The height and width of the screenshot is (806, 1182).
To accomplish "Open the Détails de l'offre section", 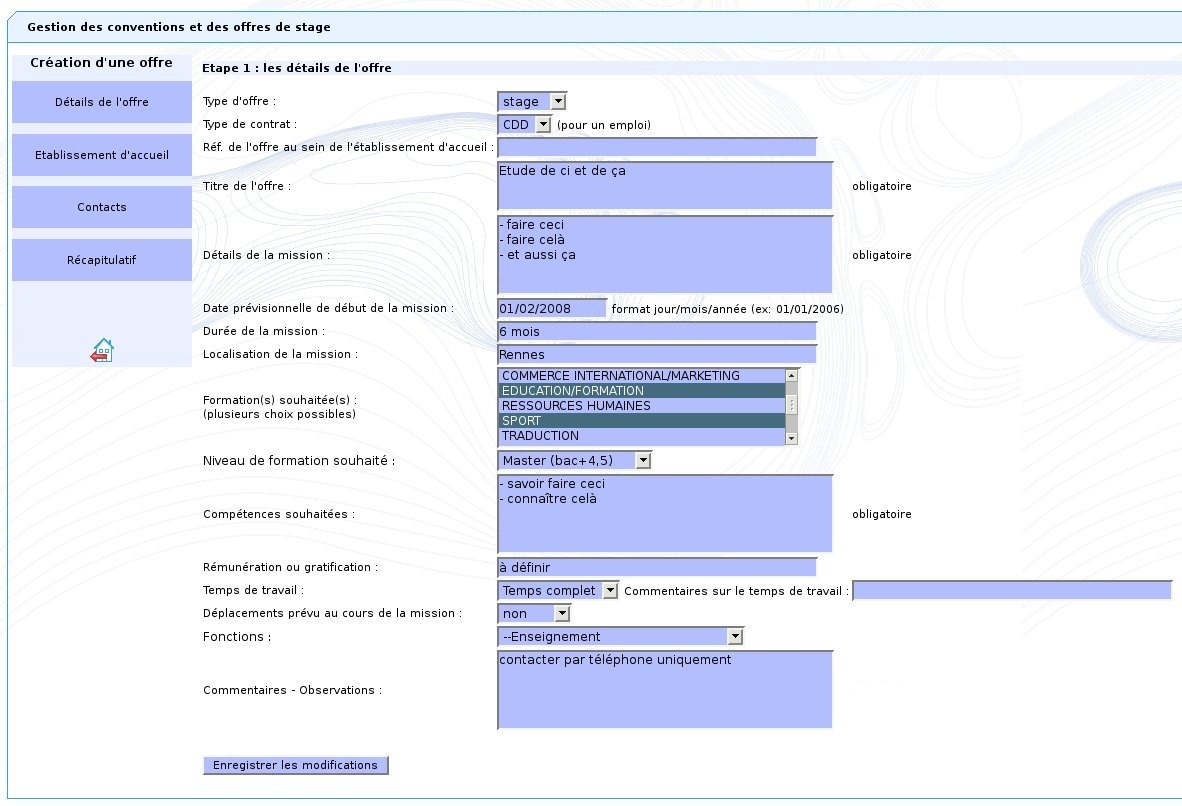I will pyautogui.click(x=102, y=102).
